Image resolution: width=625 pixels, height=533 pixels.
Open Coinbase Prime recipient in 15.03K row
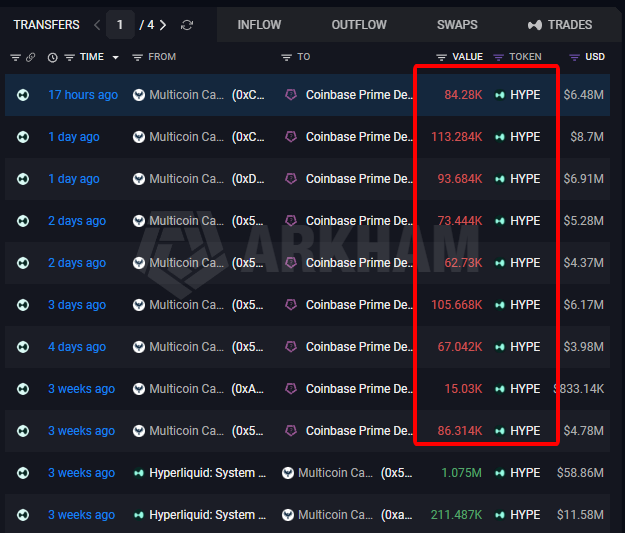(359, 389)
